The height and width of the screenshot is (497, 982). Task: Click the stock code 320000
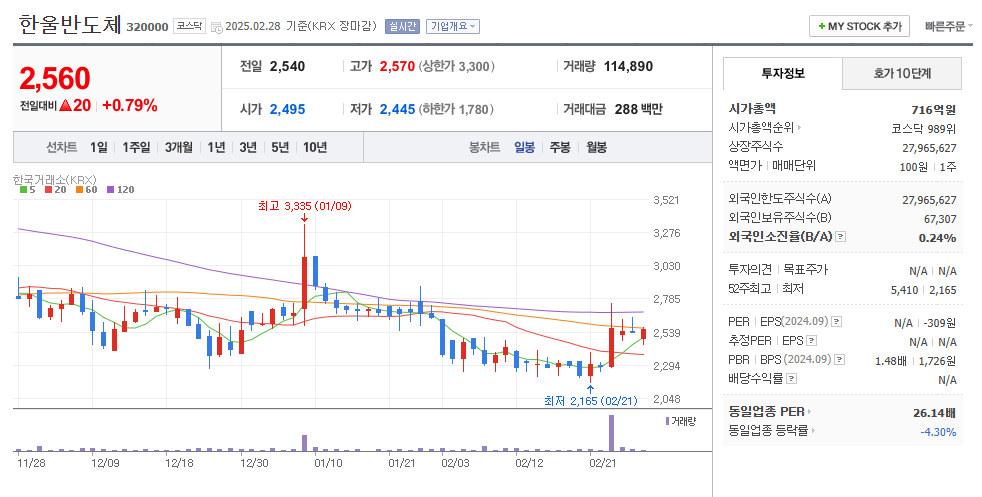(147, 27)
